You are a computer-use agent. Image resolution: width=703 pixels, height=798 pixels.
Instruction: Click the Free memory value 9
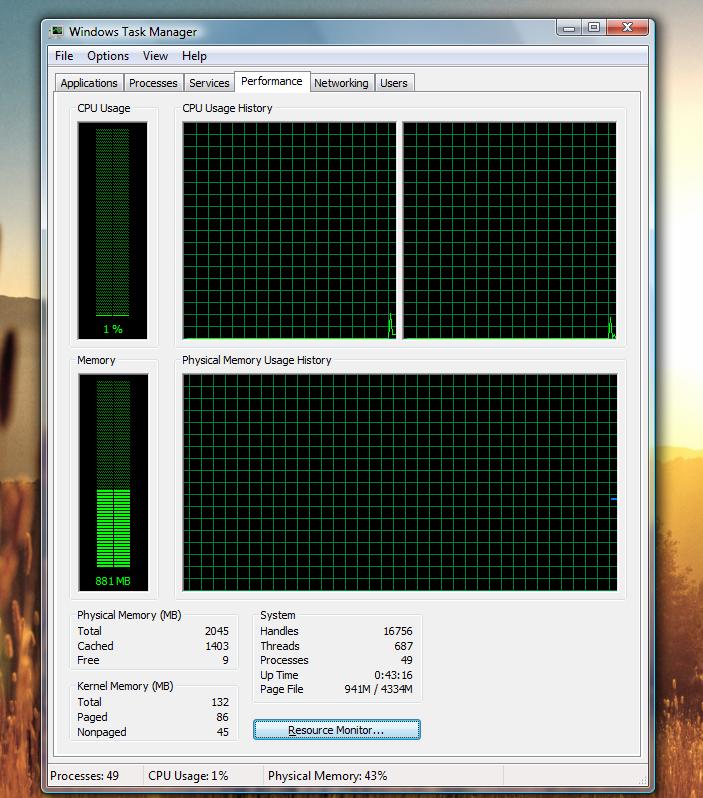225,660
